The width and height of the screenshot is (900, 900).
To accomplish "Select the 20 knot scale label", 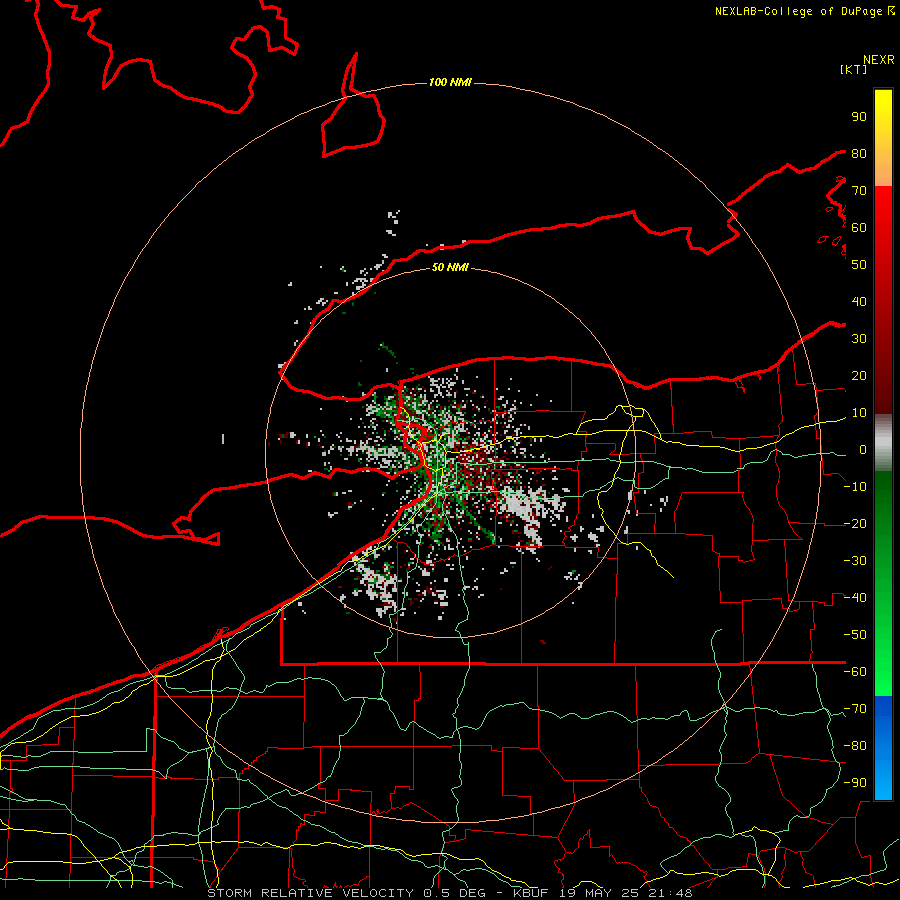I will coord(859,376).
